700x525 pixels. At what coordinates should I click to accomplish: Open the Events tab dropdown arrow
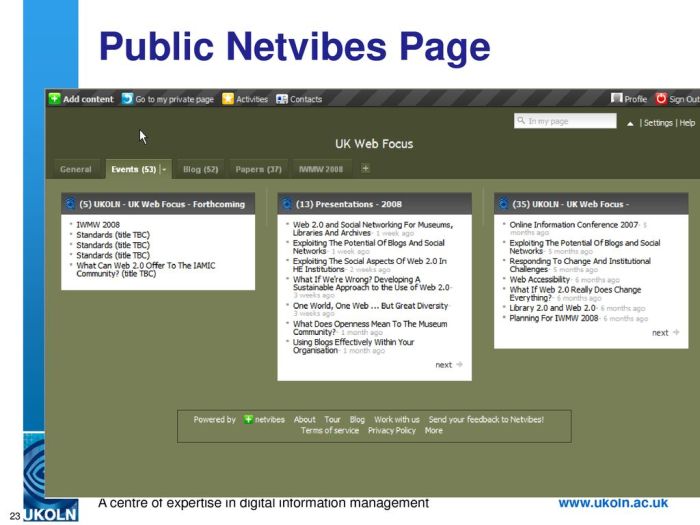(x=164, y=169)
